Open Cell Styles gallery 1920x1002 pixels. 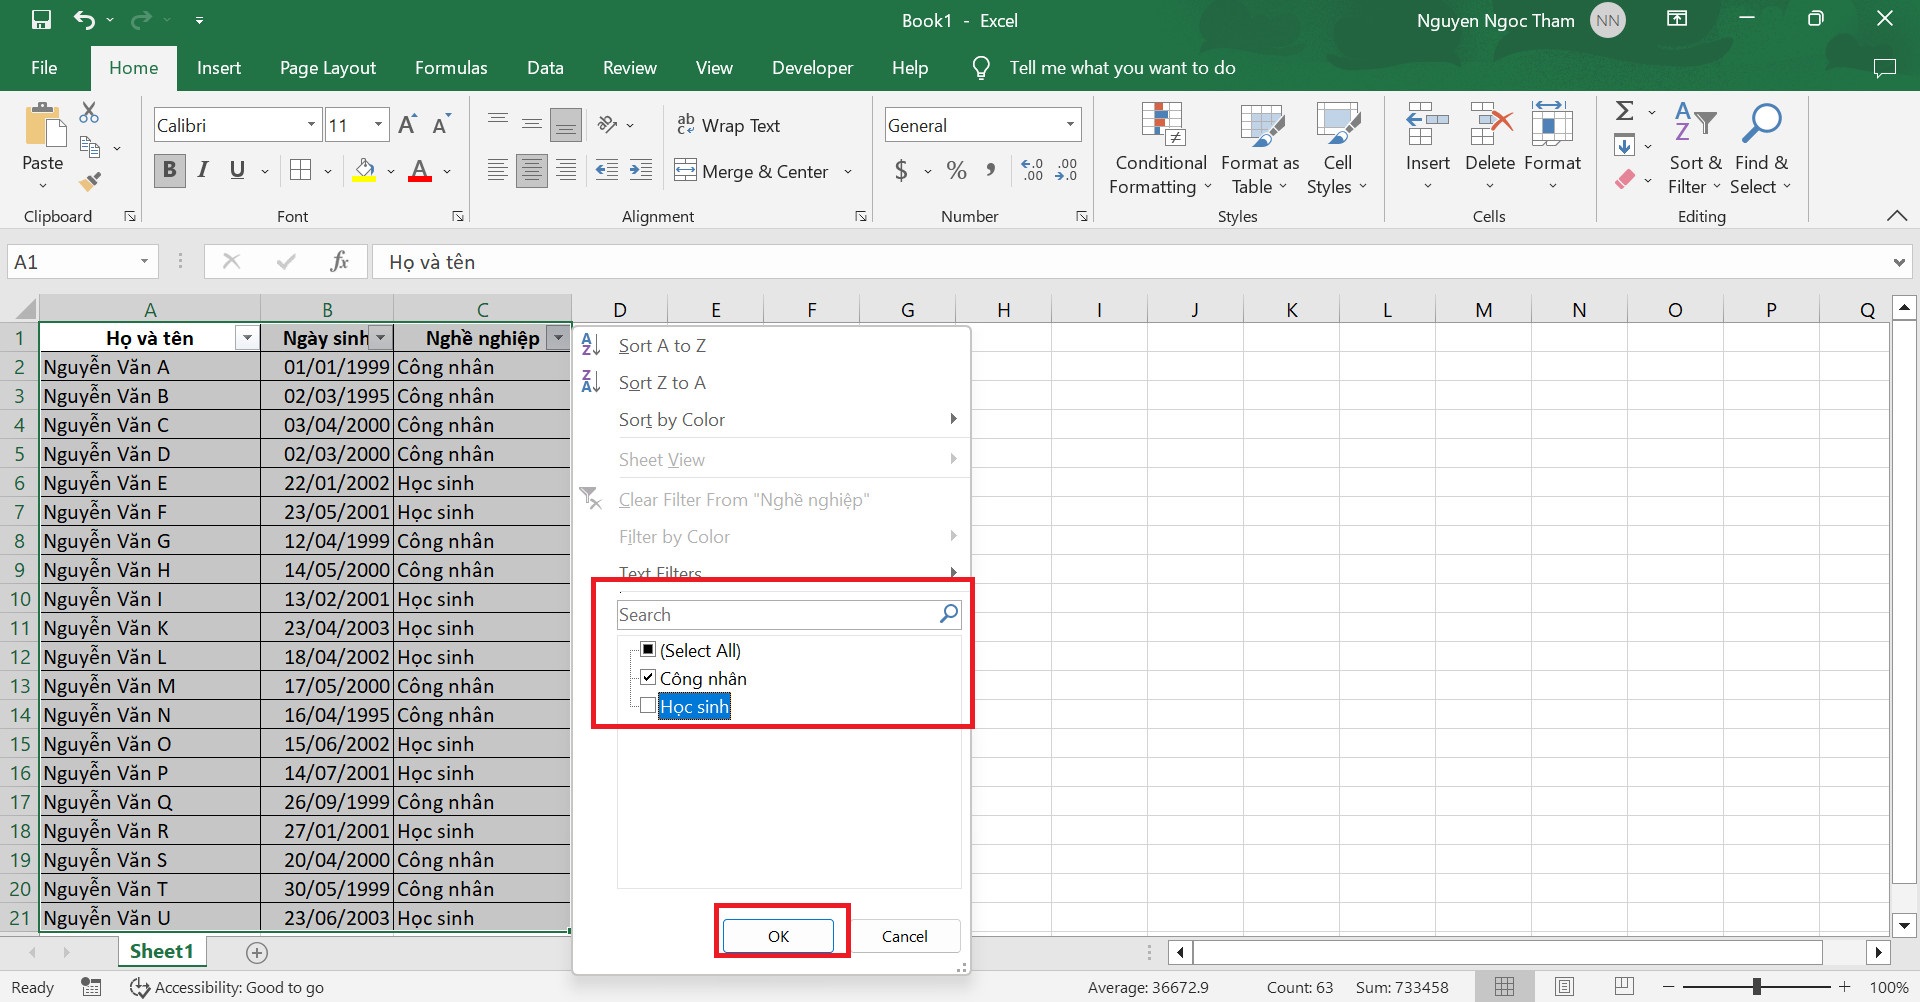coord(1337,149)
